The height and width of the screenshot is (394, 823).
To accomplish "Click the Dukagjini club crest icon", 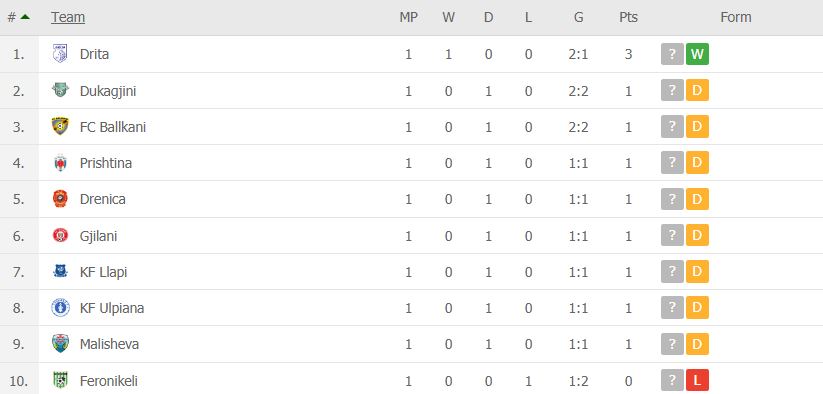I will [60, 90].
